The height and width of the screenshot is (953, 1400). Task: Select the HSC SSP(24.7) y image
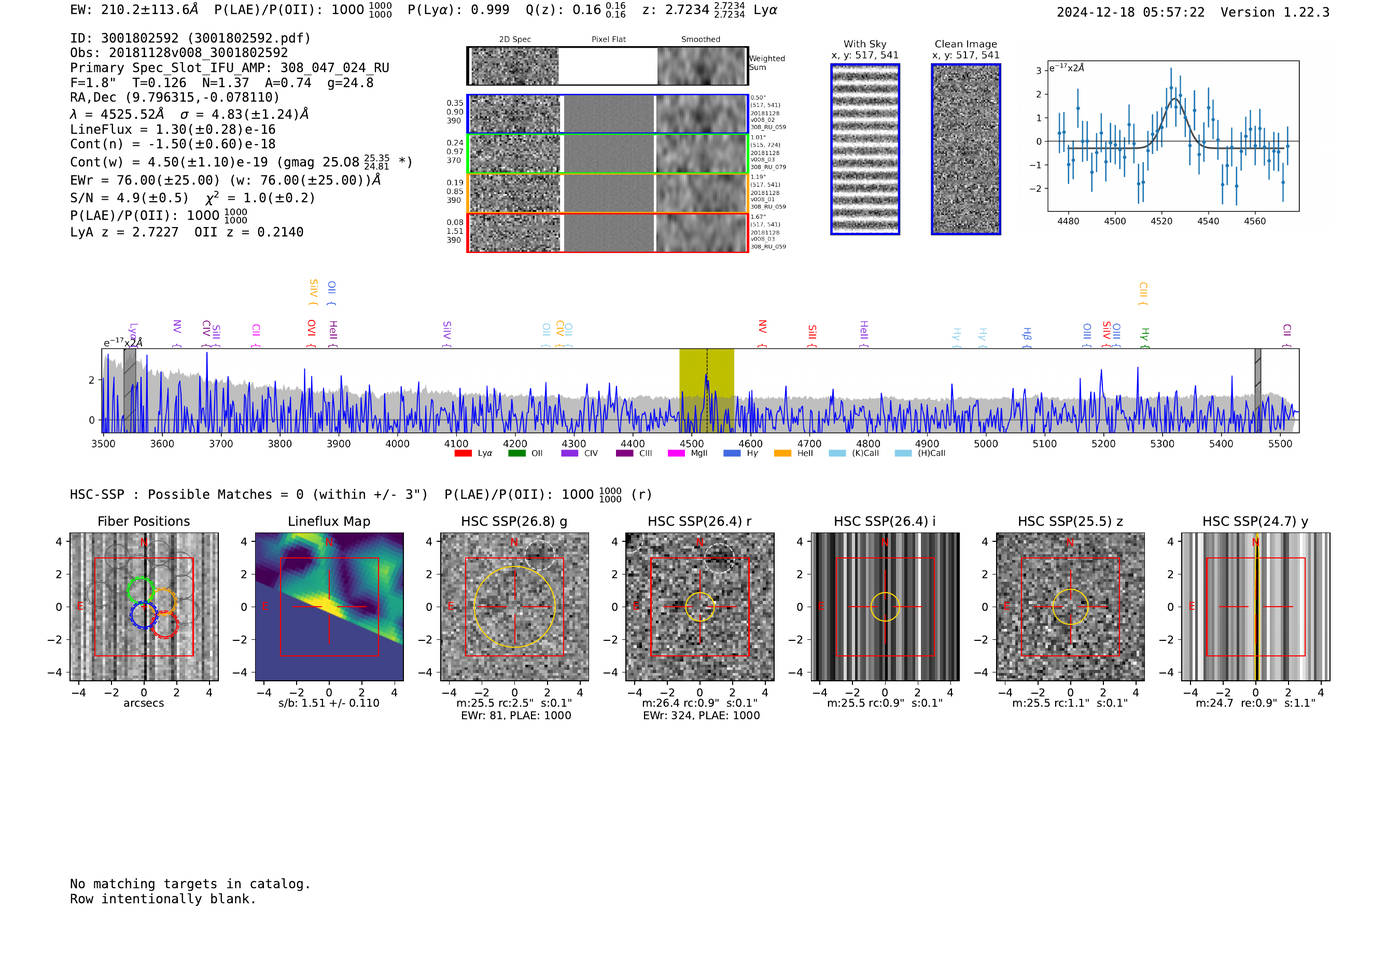pos(1256,607)
